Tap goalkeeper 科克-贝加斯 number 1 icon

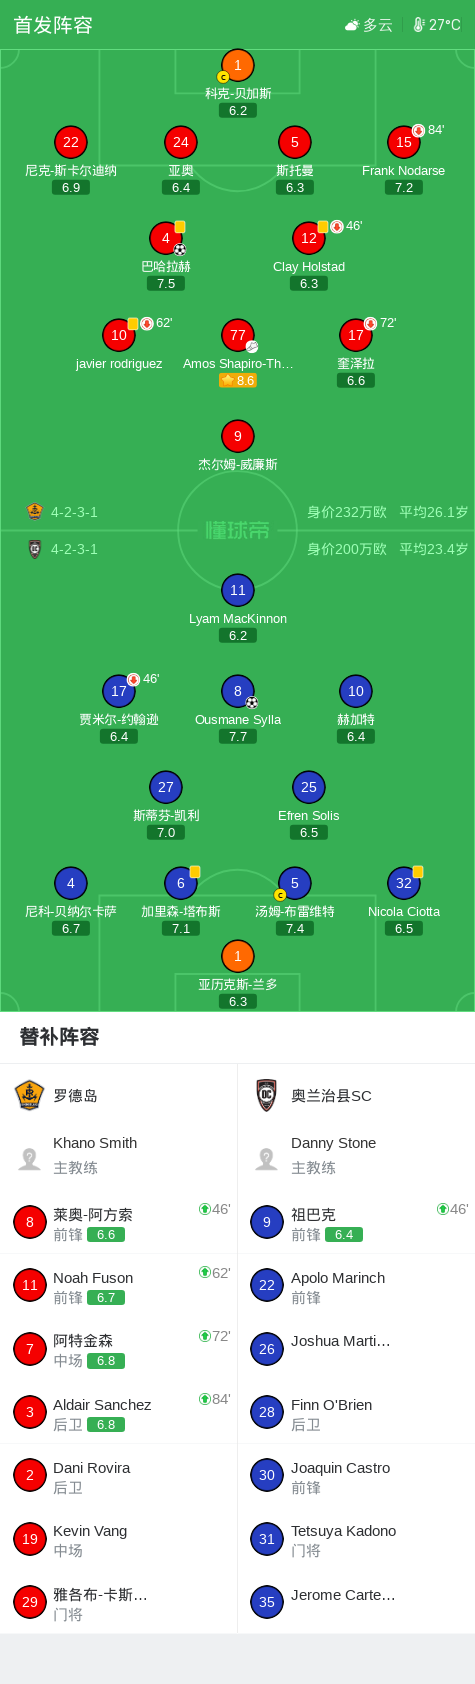pos(238,65)
